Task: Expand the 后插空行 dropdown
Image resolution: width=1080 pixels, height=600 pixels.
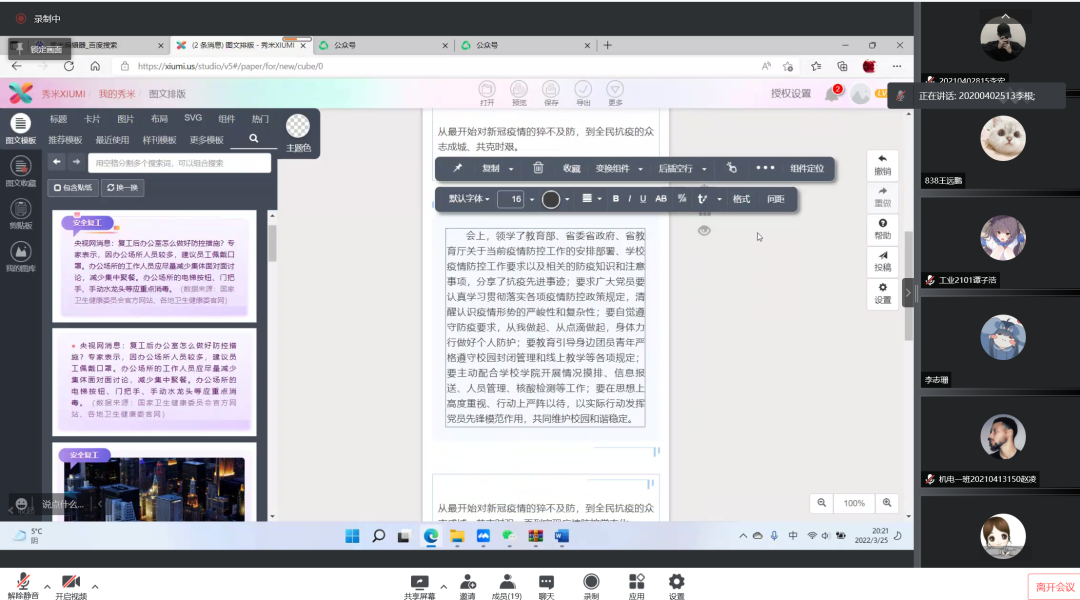Action: click(x=682, y=168)
